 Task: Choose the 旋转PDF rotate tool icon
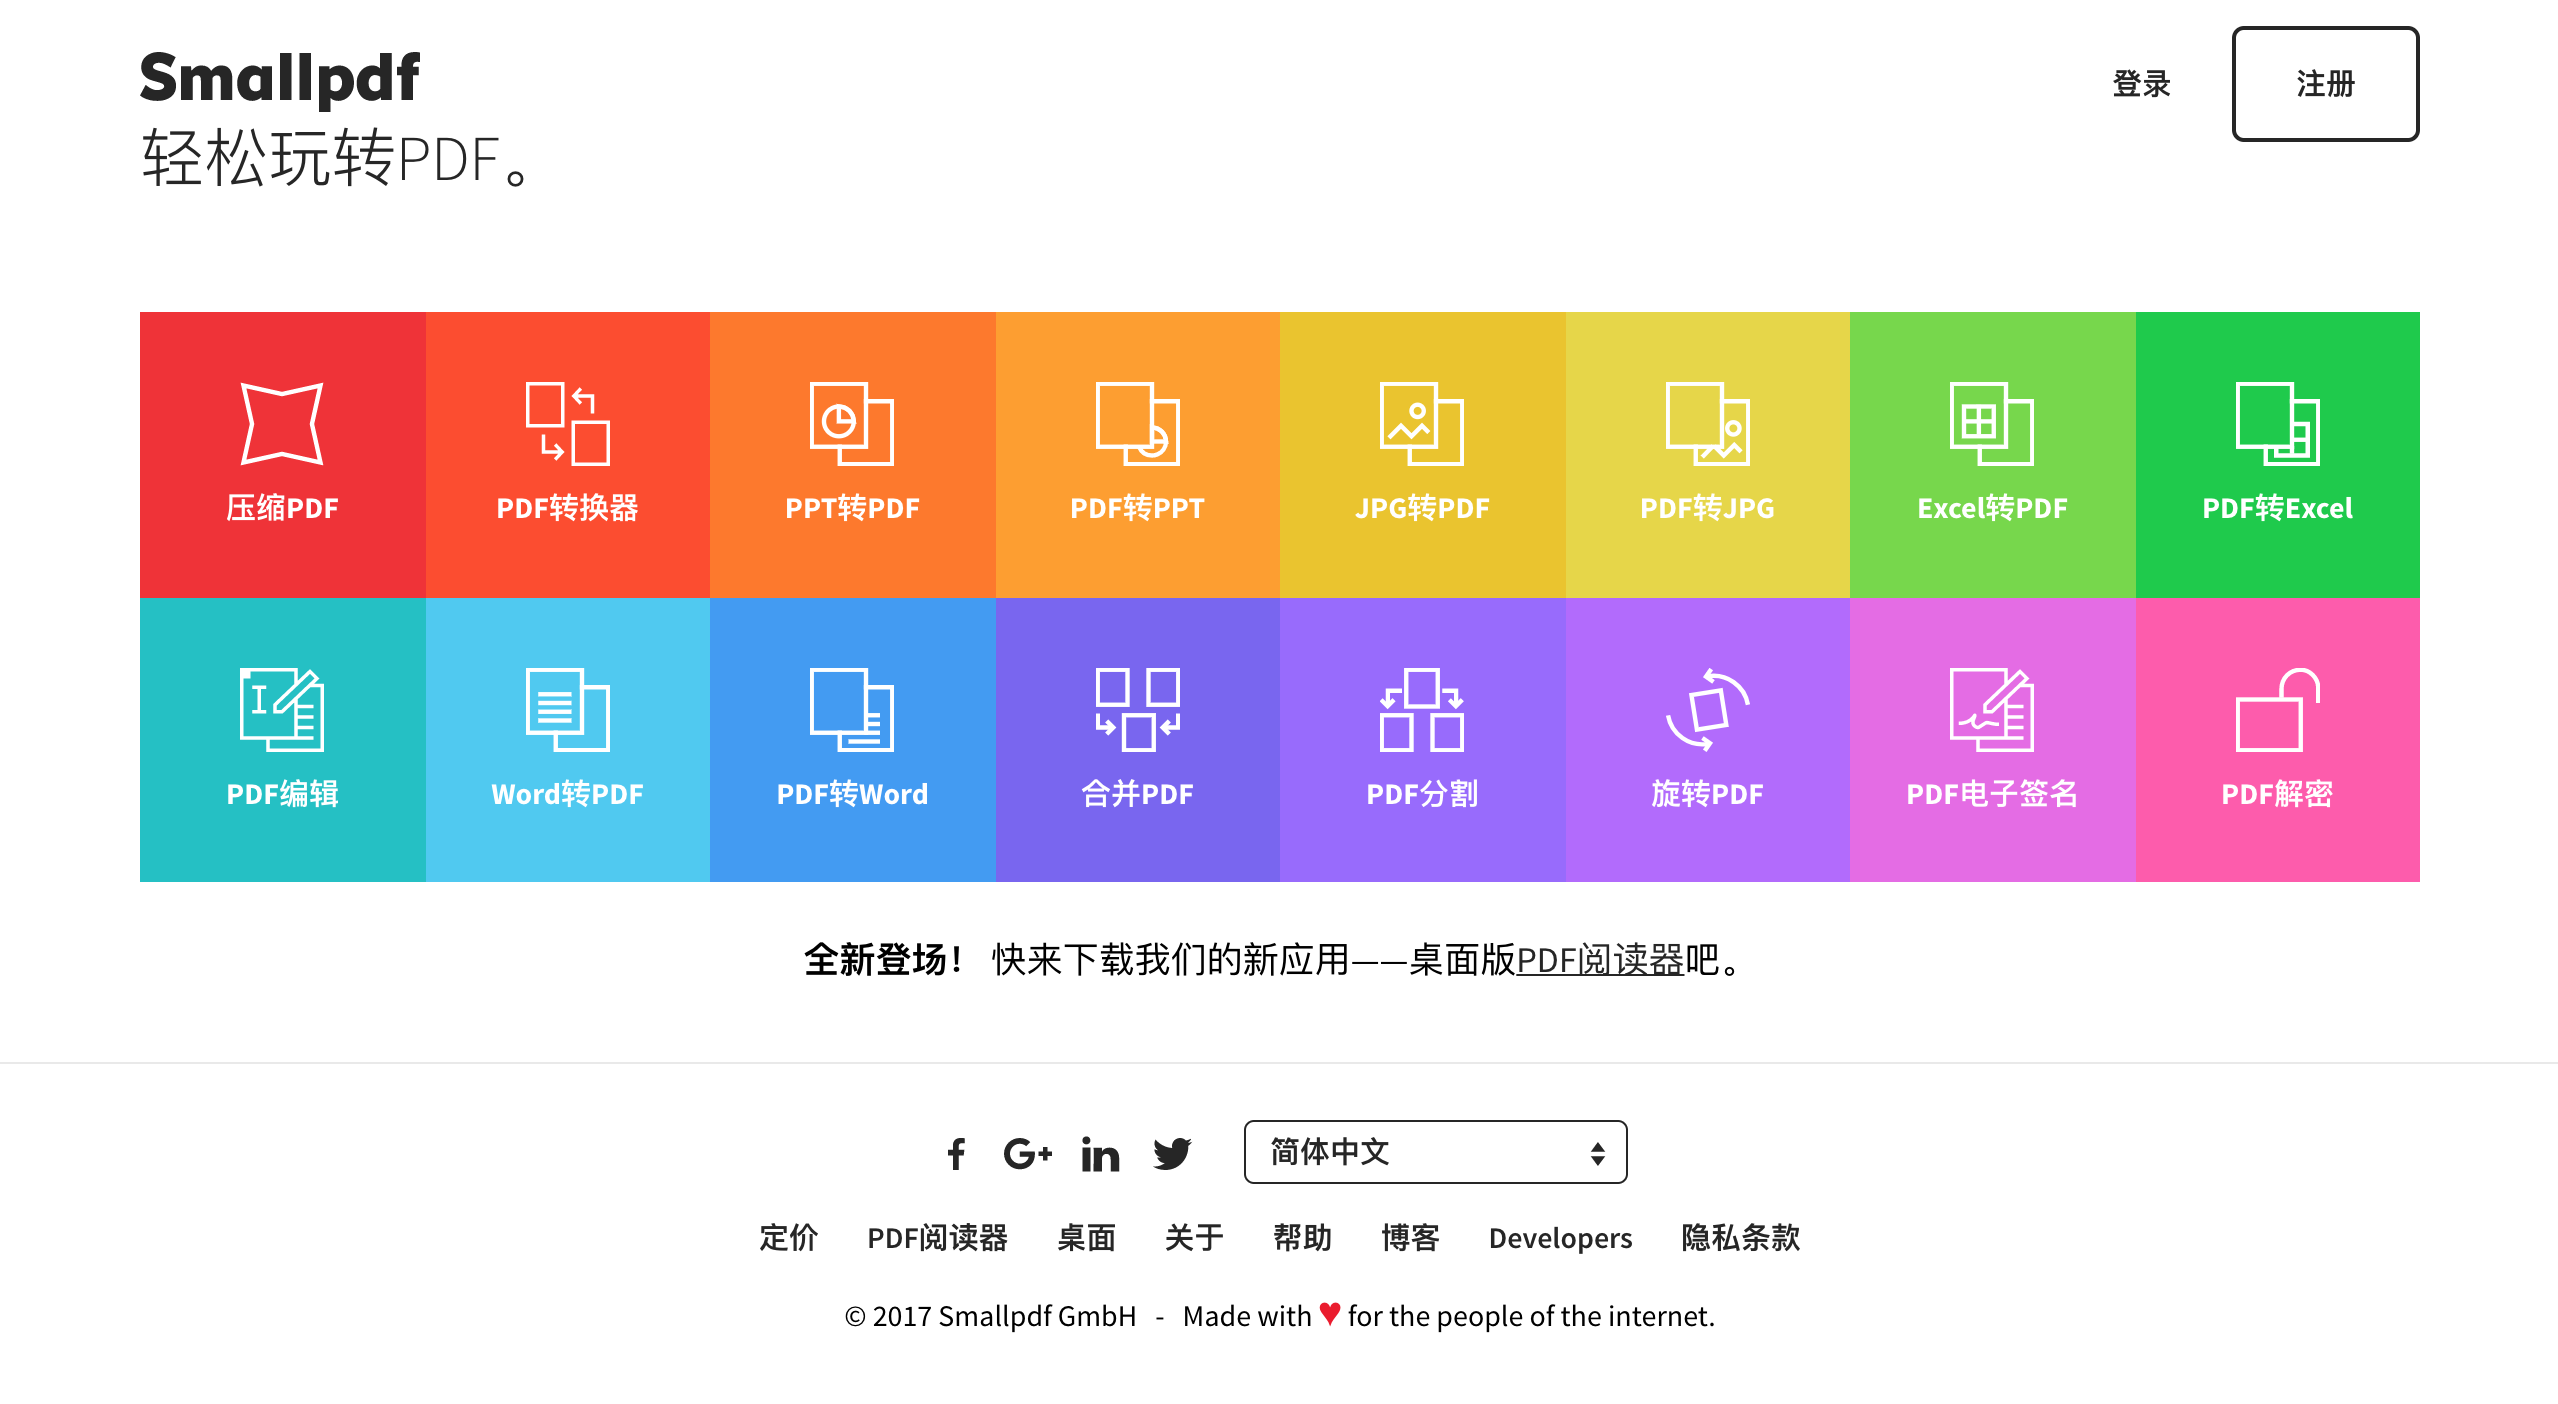(1708, 710)
